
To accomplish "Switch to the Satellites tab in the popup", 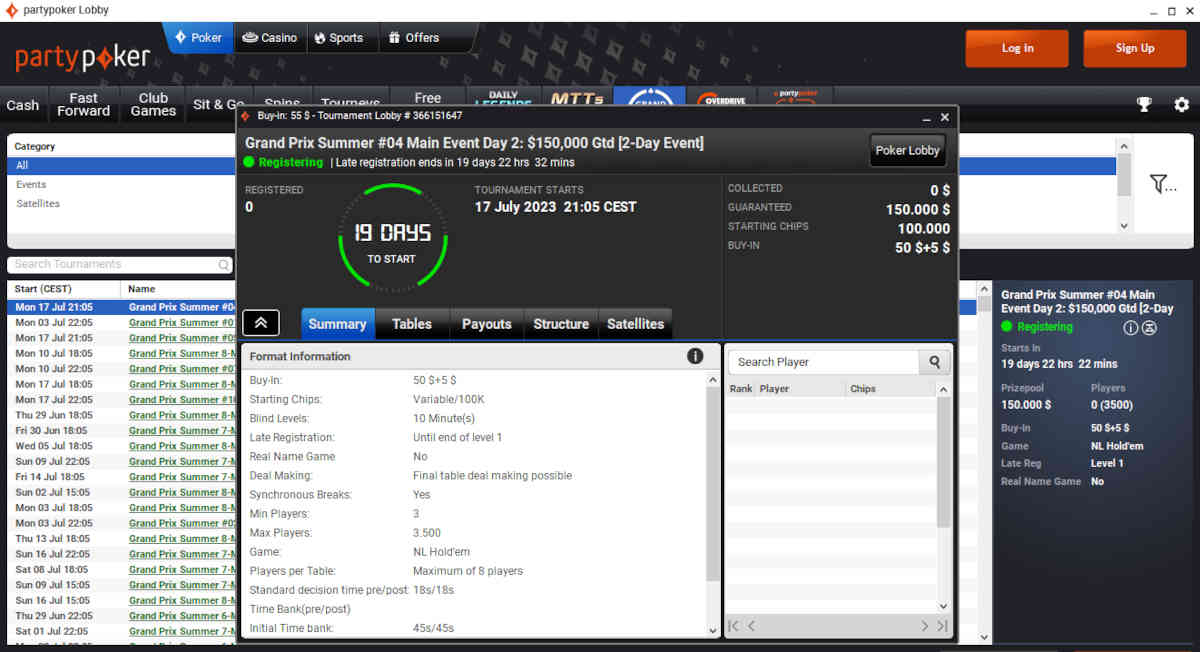I will pos(636,324).
